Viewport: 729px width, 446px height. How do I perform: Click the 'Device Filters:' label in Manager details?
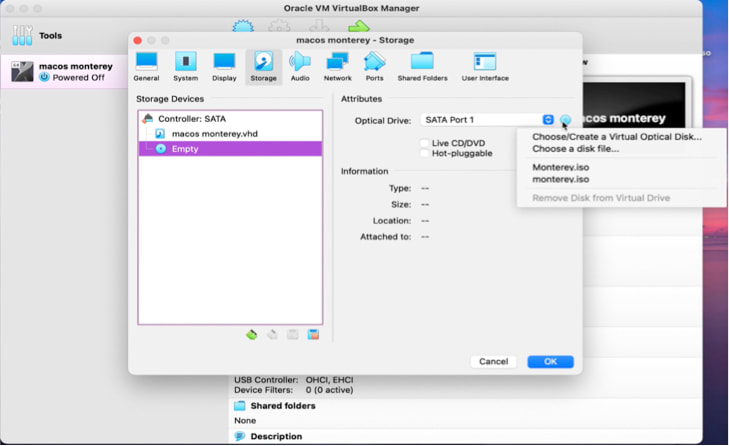point(263,390)
